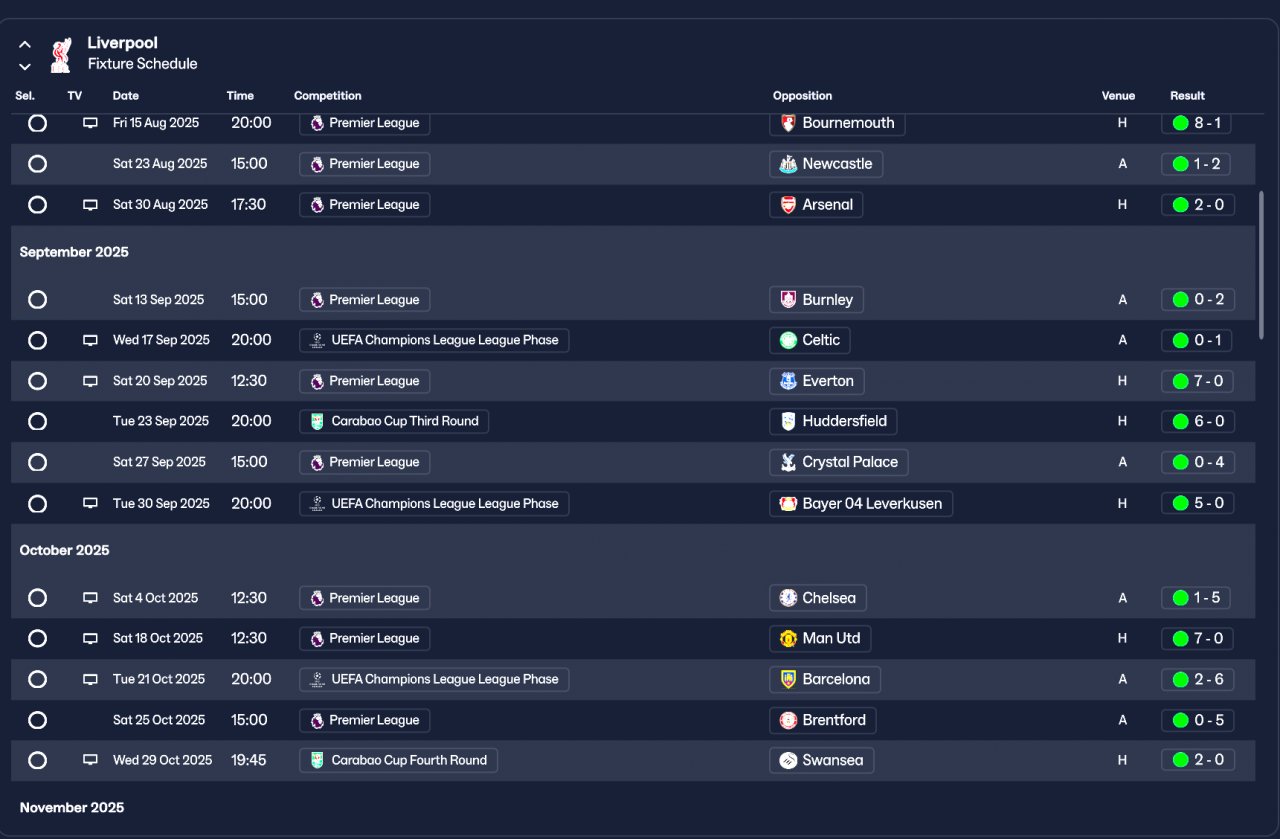Click Carabao Cup icon for Swansea match

click(317, 760)
